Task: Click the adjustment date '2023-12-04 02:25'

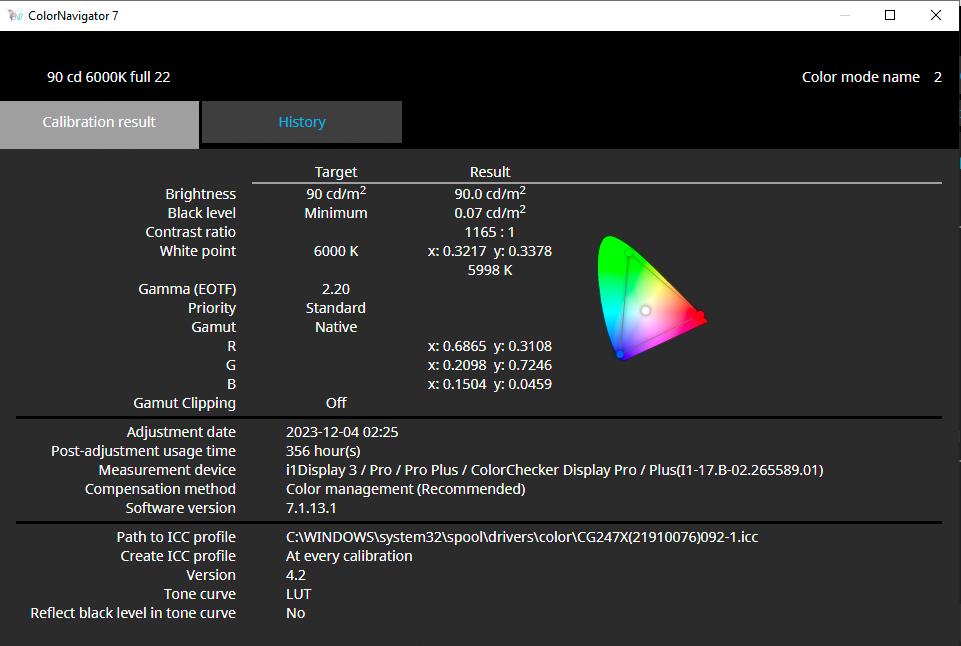Action: (342, 432)
